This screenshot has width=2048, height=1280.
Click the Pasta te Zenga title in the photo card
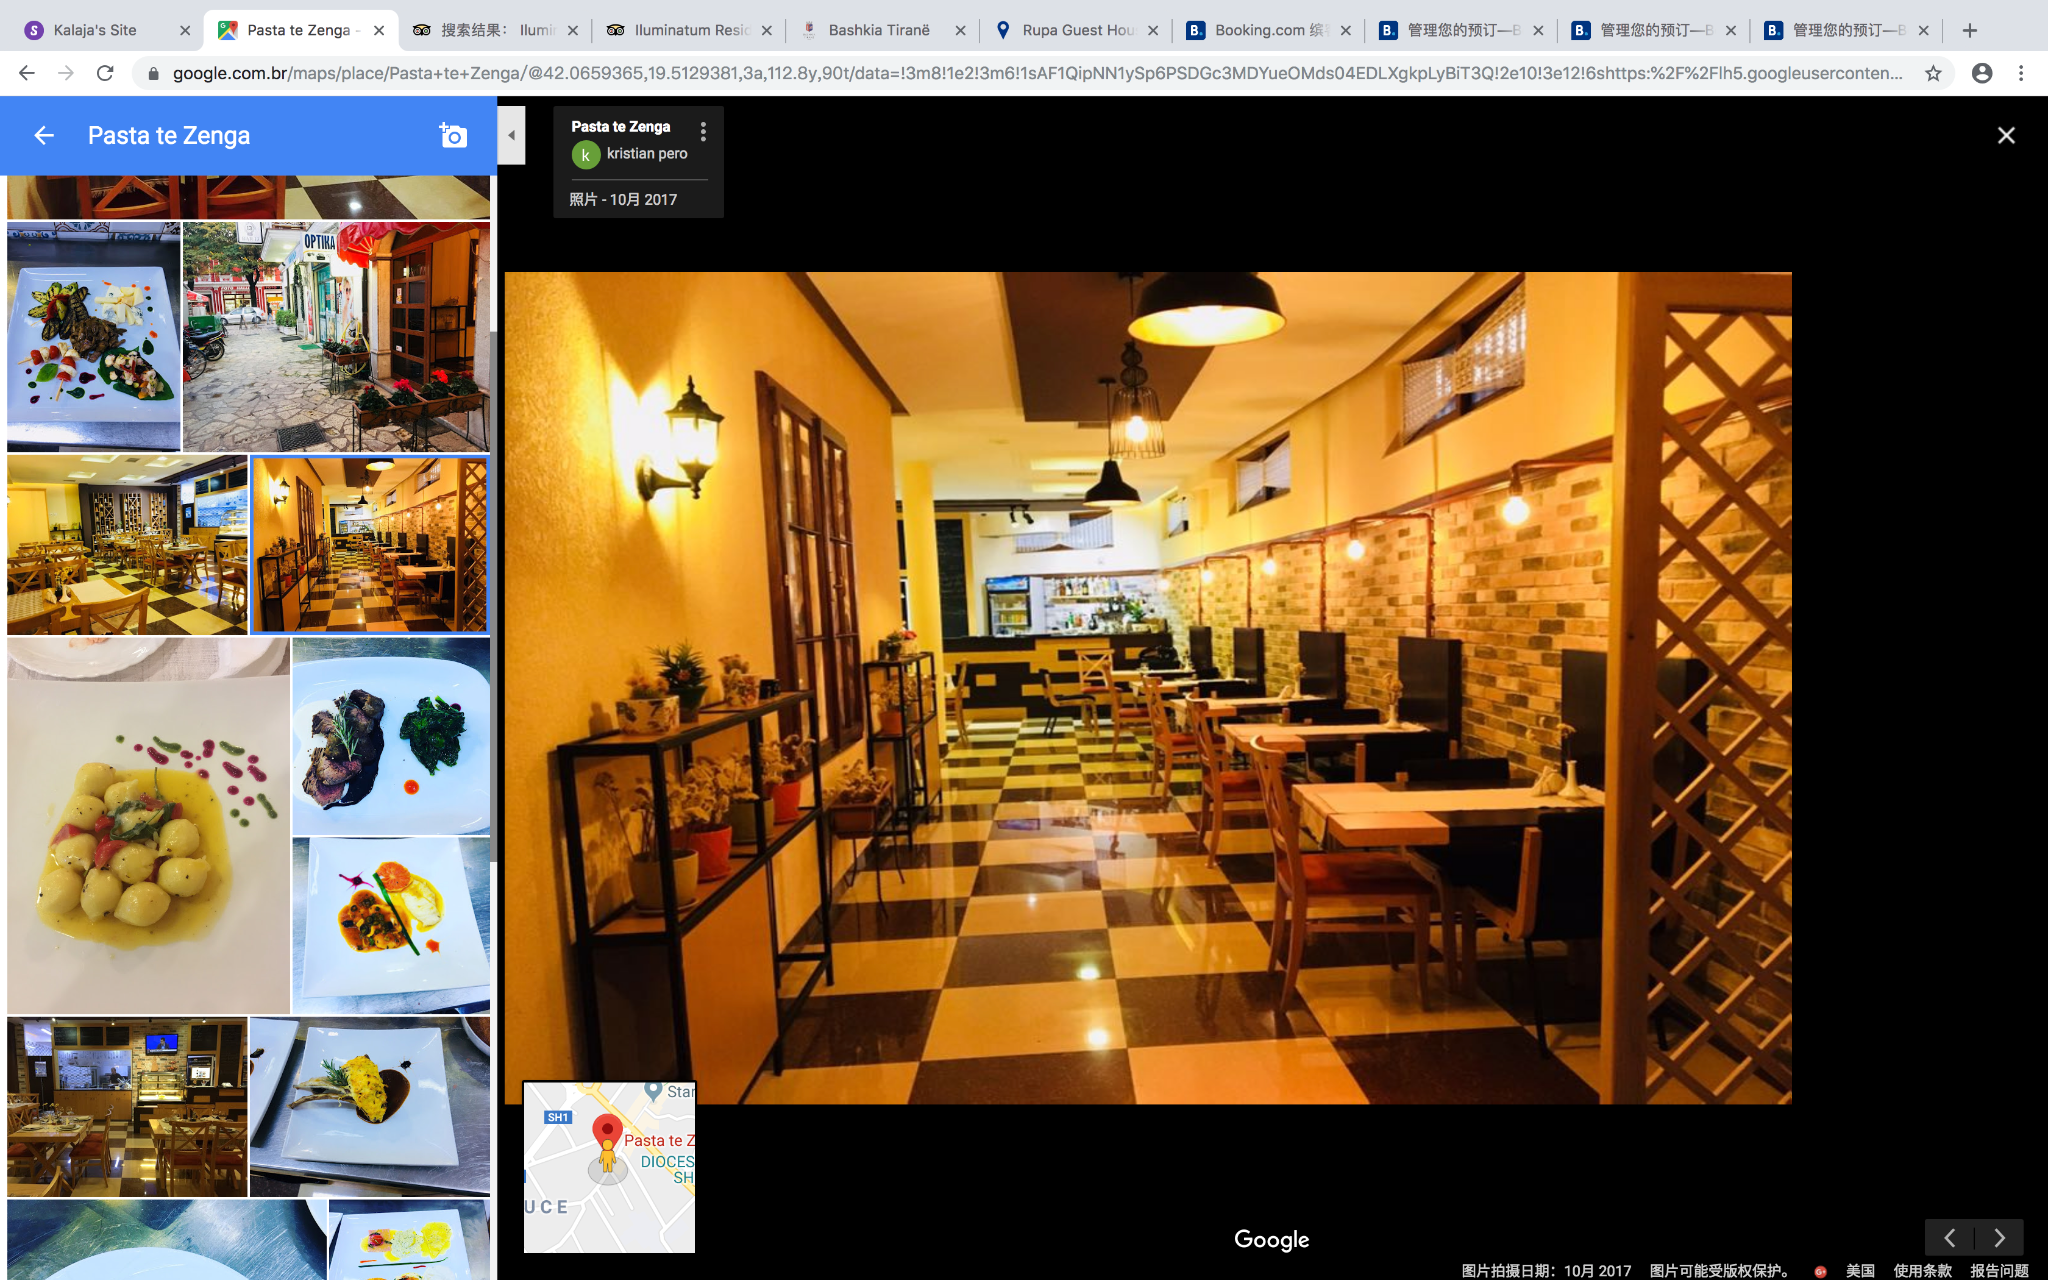click(x=621, y=127)
